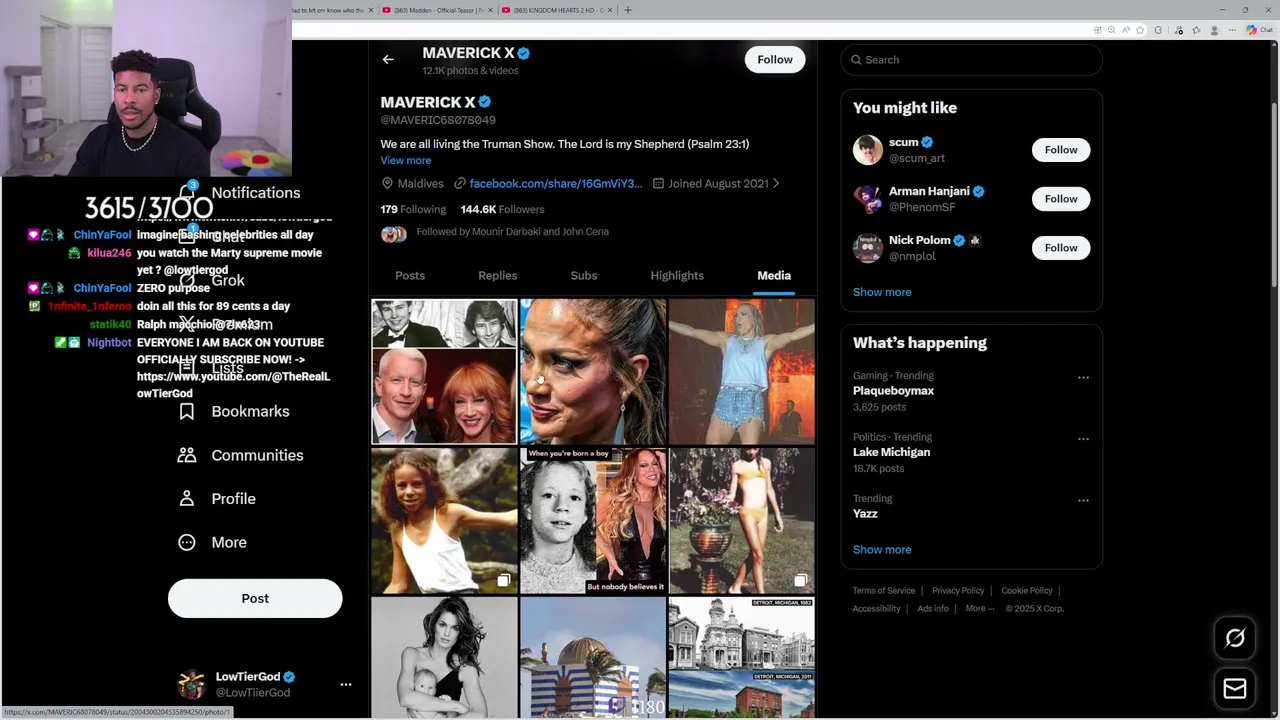Click the white Post button
Image resolution: width=1280 pixels, height=720 pixels.
[x=255, y=598]
